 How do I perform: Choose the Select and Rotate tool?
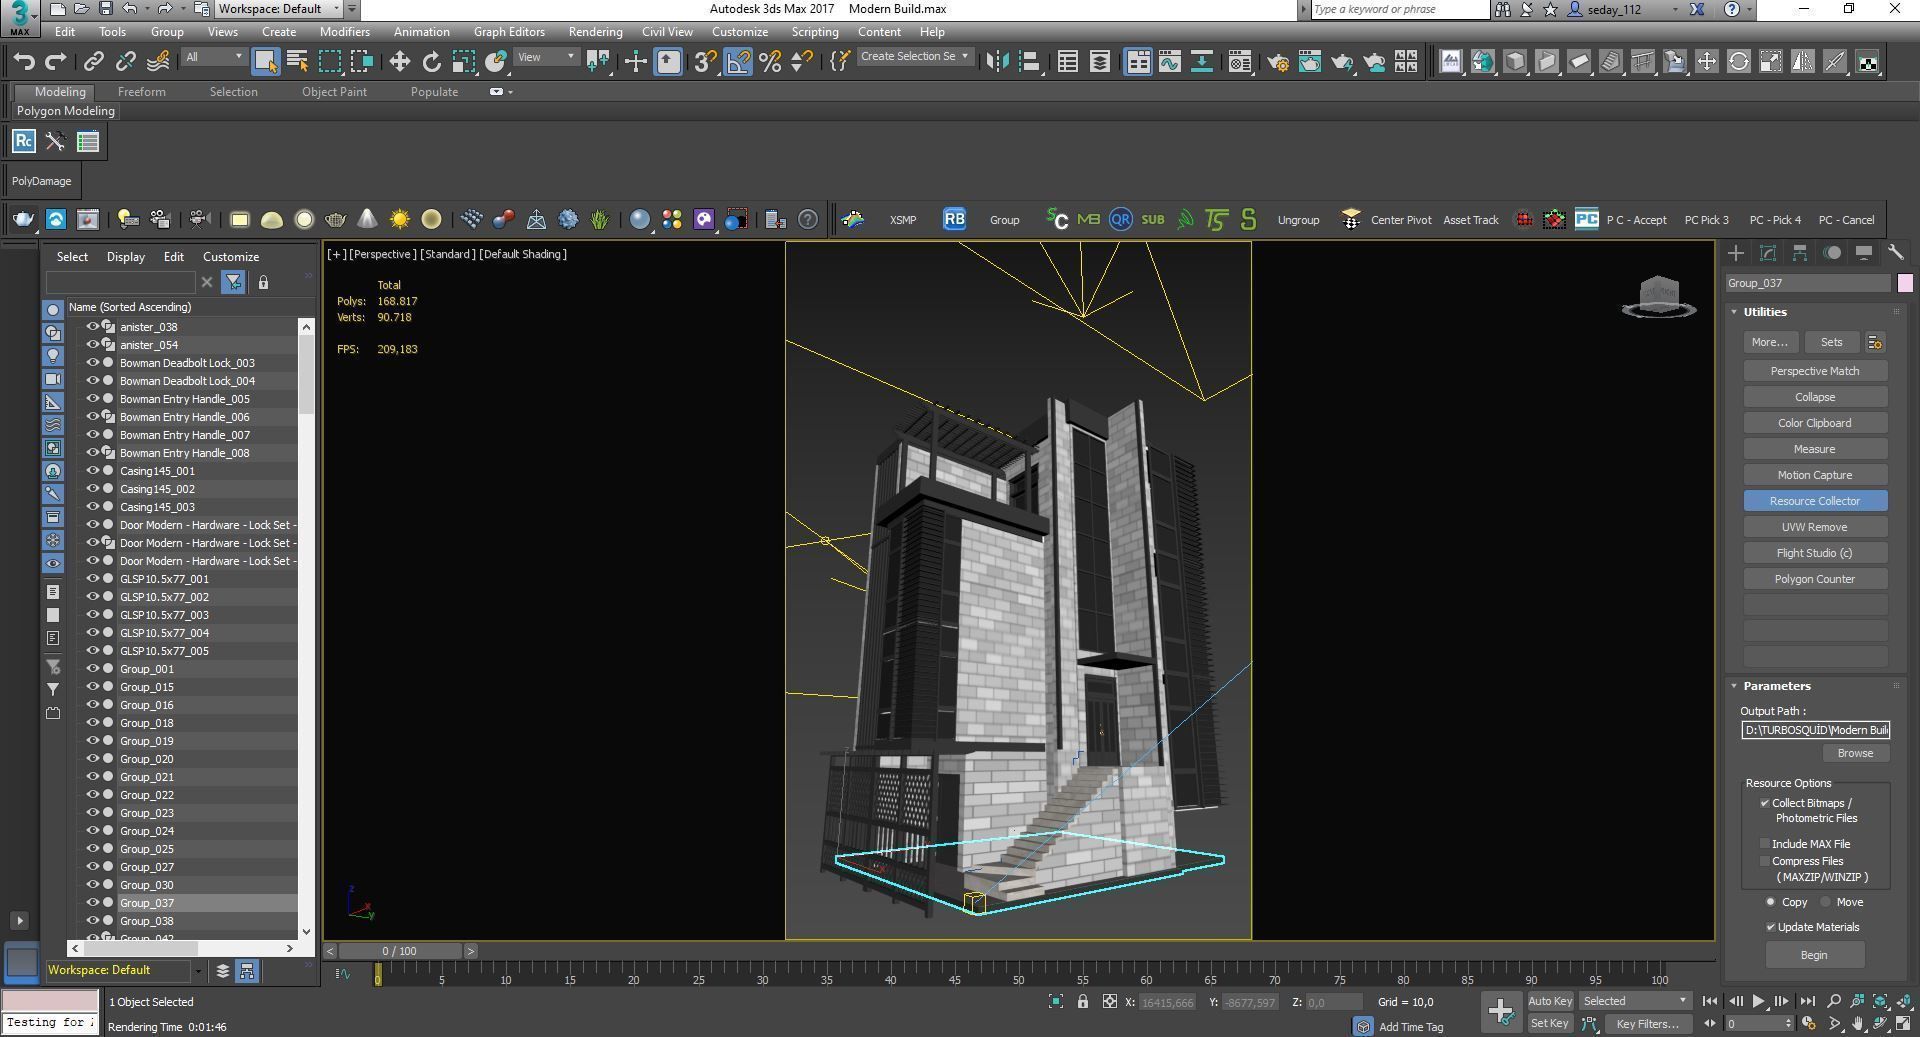(x=431, y=61)
